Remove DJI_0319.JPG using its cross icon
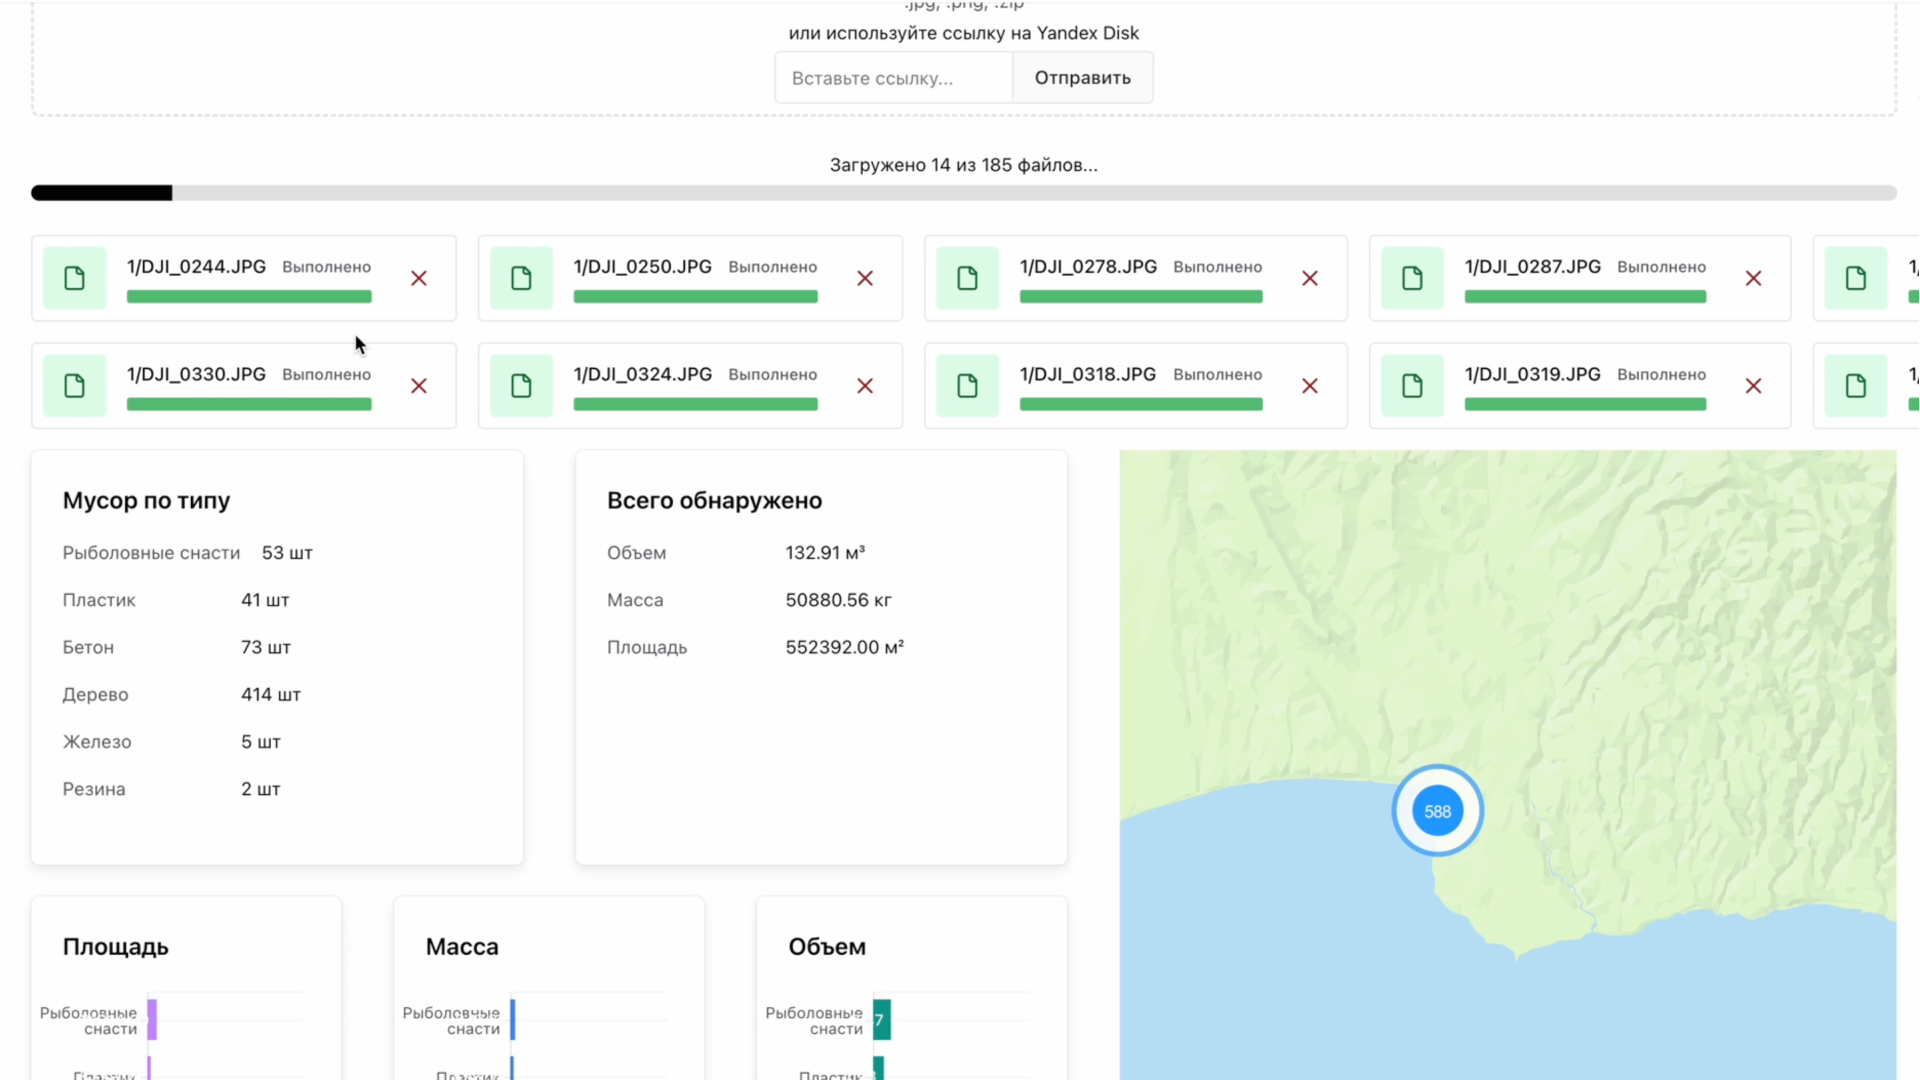 [x=1753, y=386]
